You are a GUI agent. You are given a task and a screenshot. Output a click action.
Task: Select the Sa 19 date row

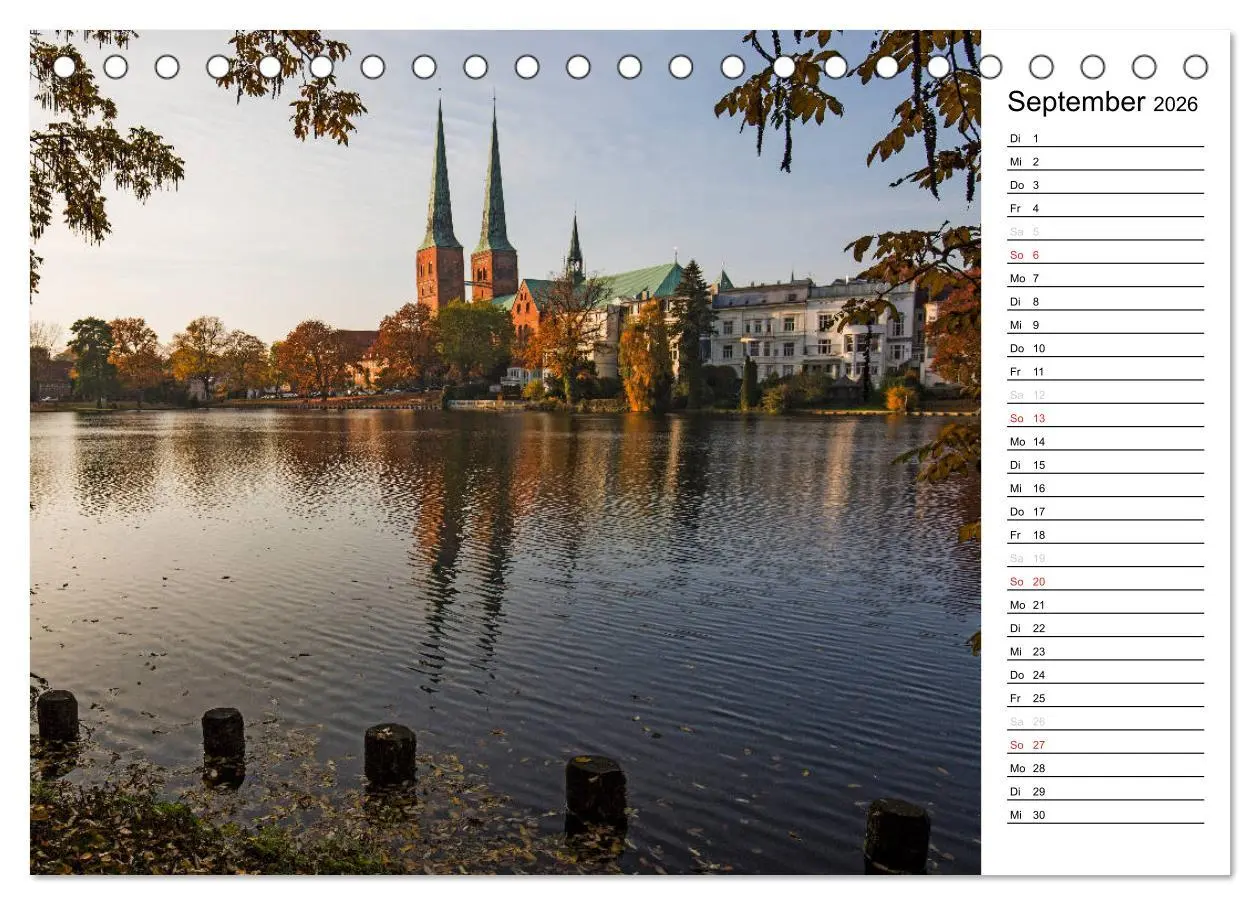tap(1105, 558)
